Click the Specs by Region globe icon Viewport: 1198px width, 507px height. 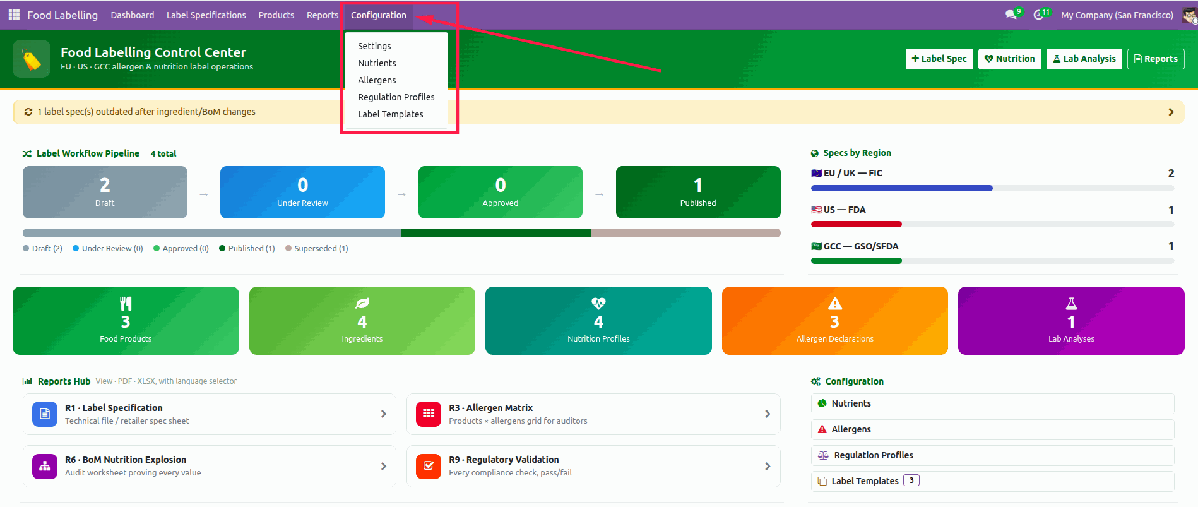[x=815, y=153]
